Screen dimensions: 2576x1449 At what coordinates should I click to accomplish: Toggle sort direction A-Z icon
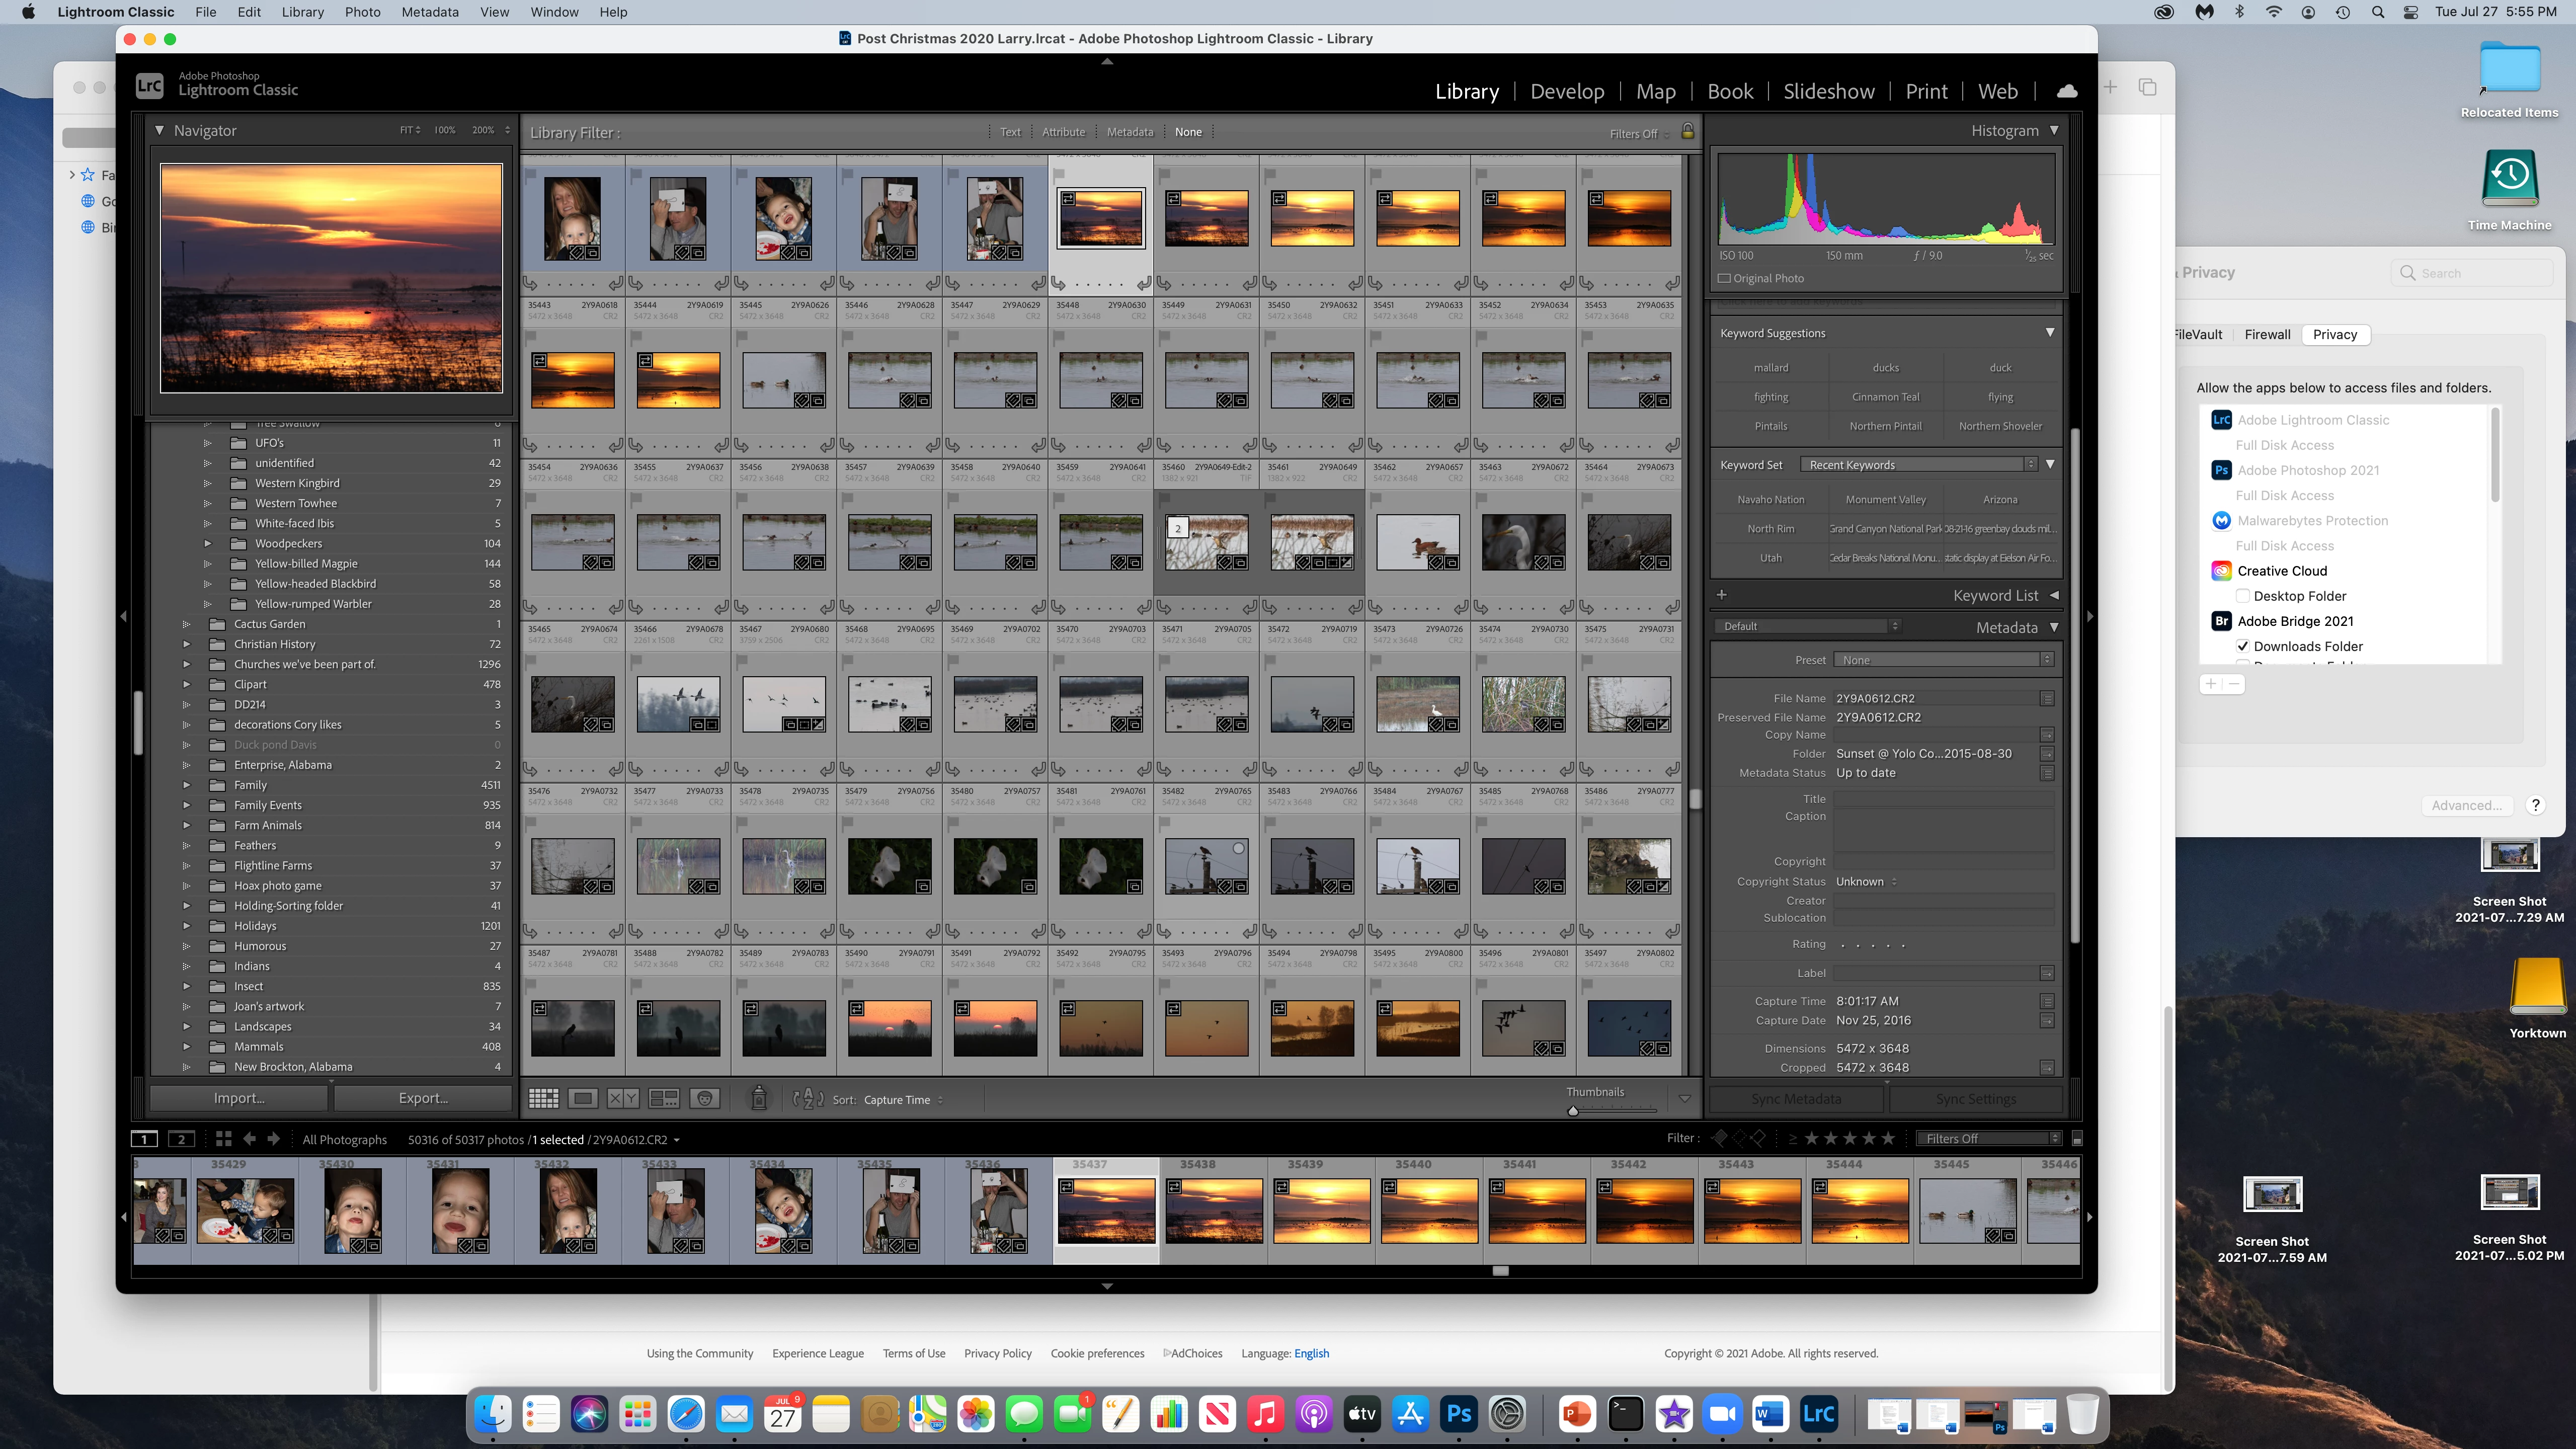pos(808,1099)
